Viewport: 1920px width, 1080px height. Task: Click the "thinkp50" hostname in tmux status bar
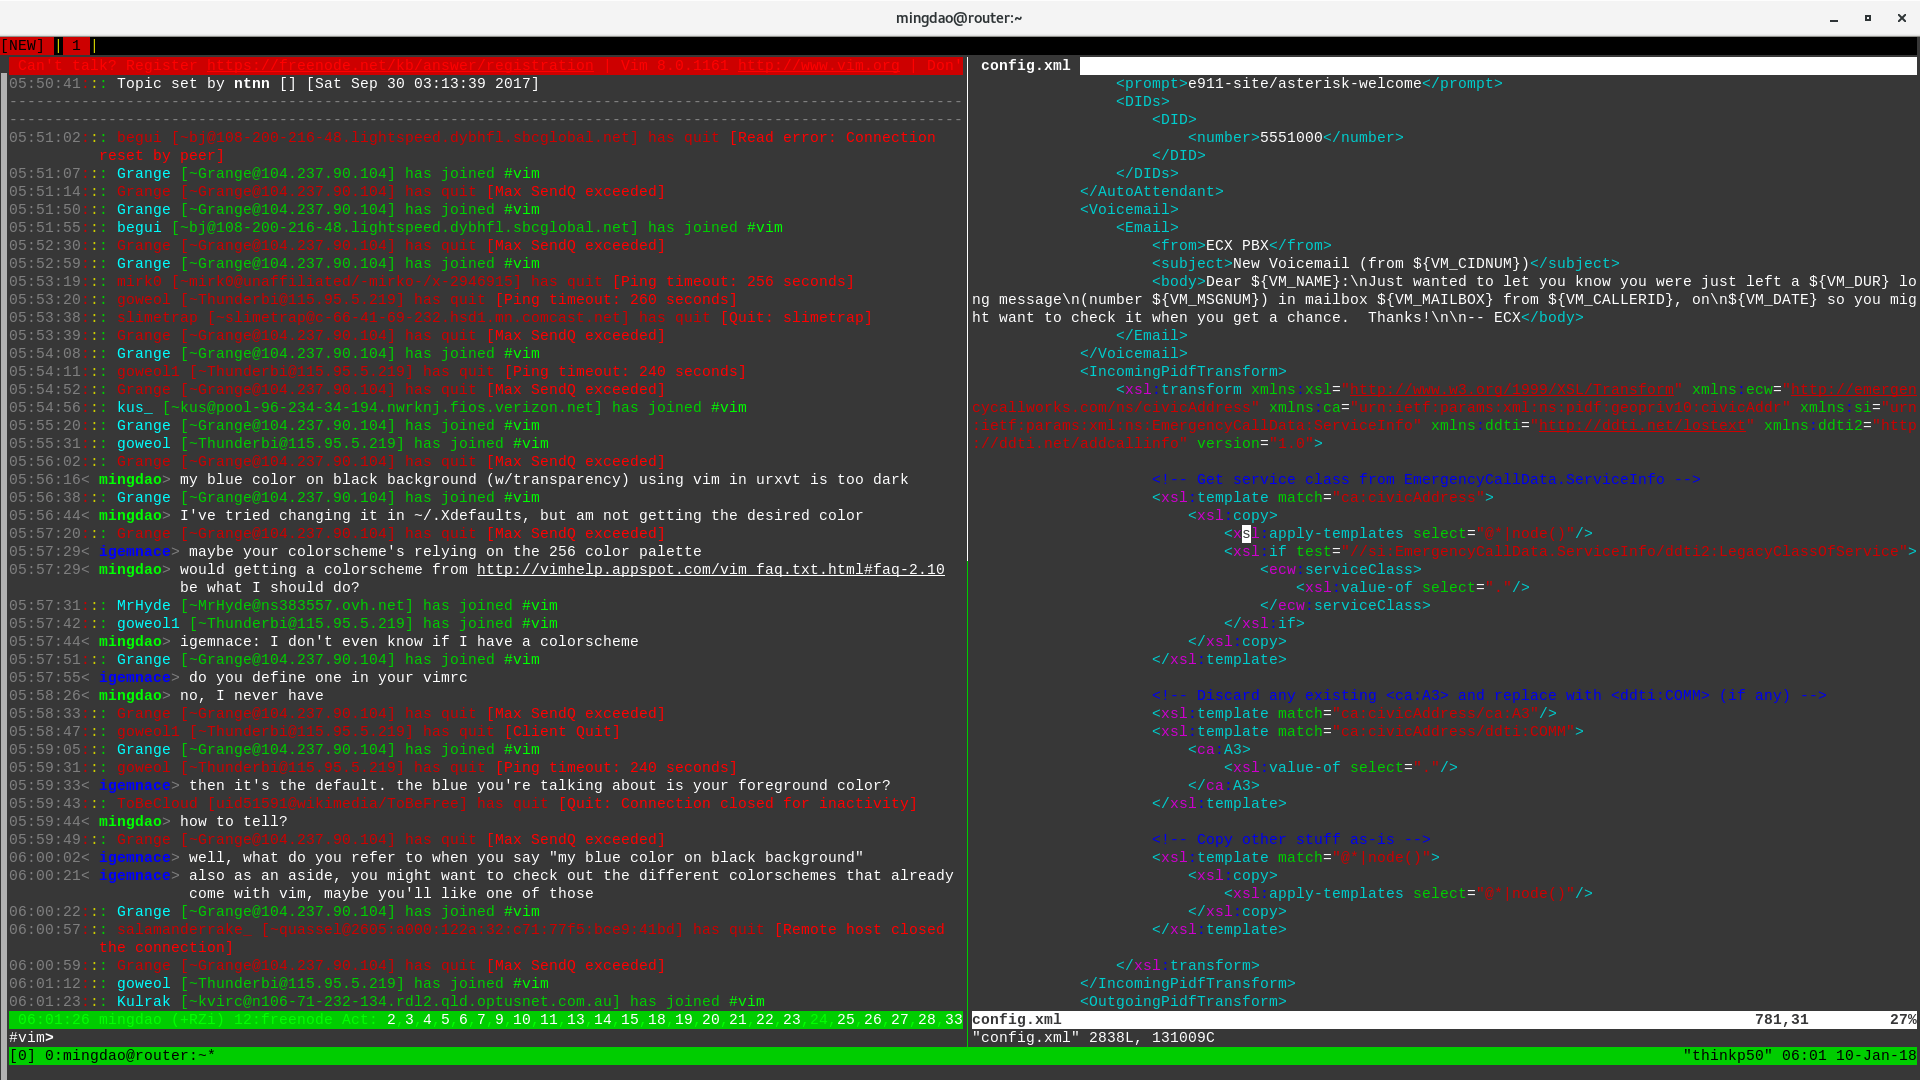point(1728,1056)
